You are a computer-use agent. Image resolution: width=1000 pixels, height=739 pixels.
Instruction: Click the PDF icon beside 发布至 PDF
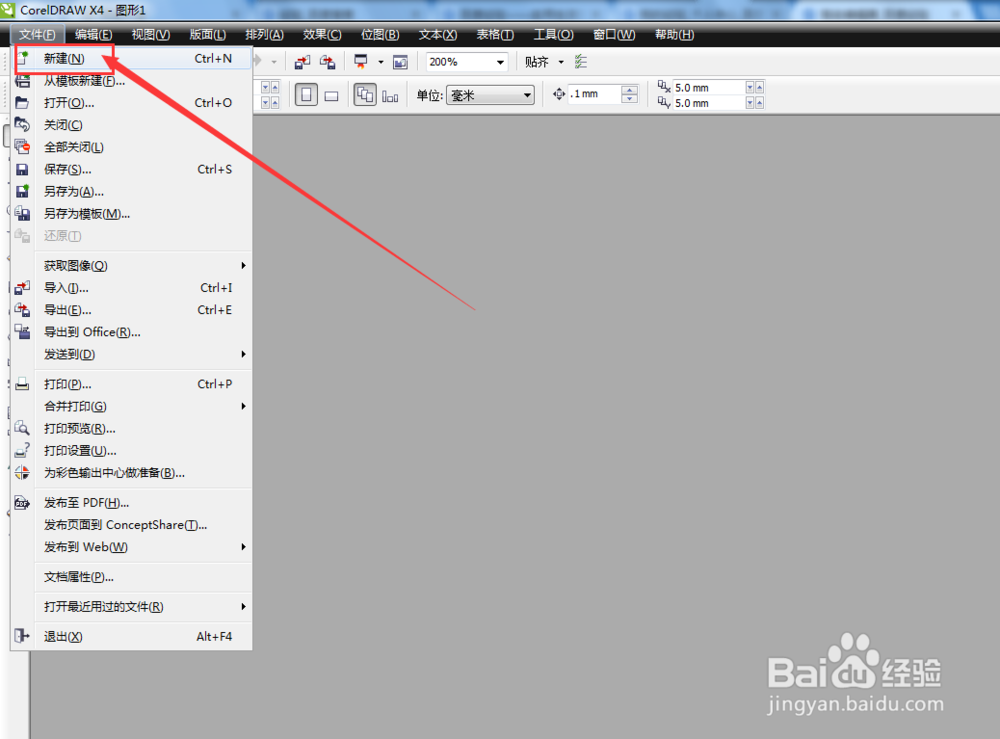click(x=22, y=503)
